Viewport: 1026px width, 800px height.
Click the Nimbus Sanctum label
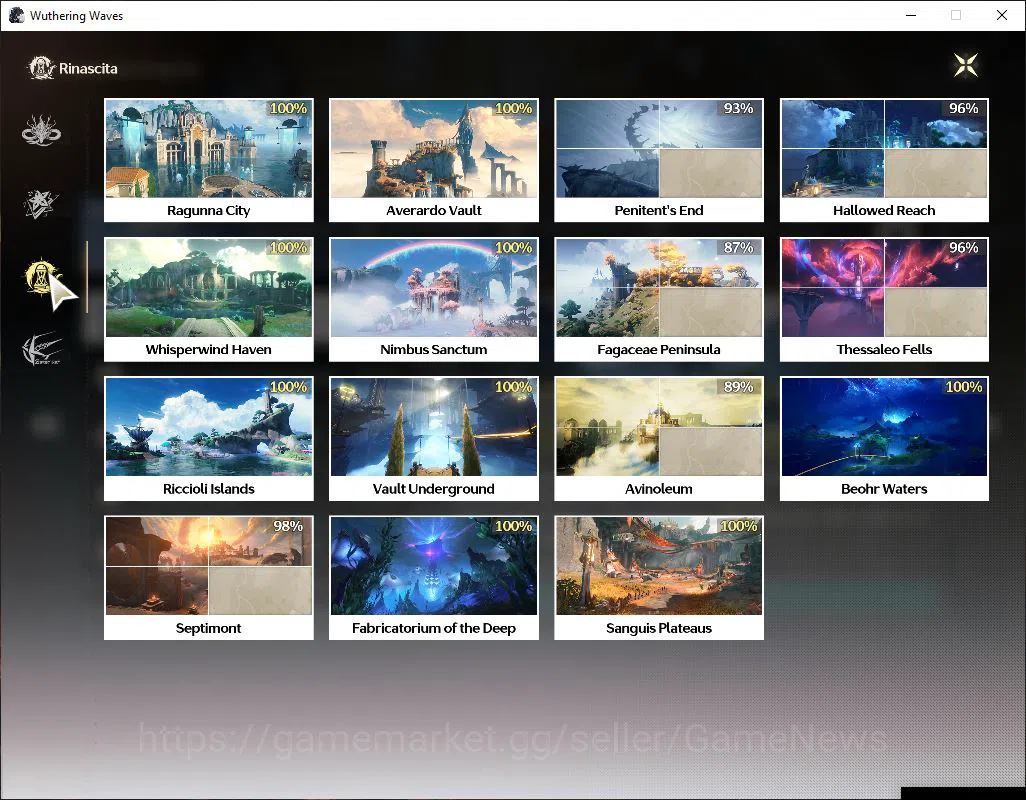pyautogui.click(x=434, y=350)
